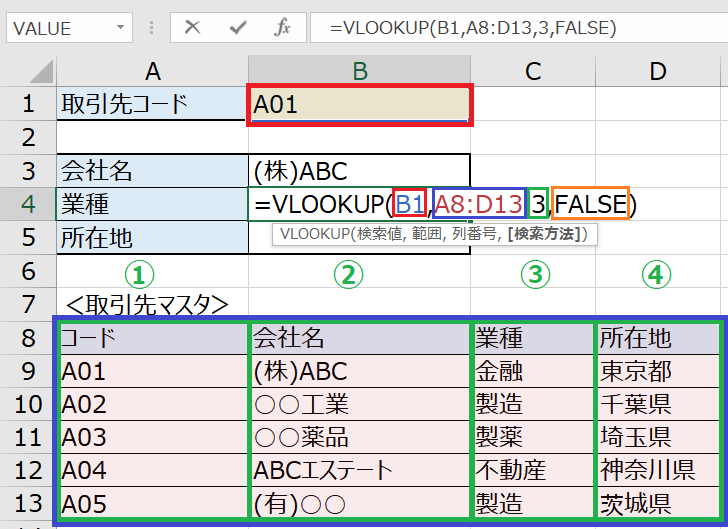728x529 pixels.
Task: Select row 13 header
Action: (28, 504)
